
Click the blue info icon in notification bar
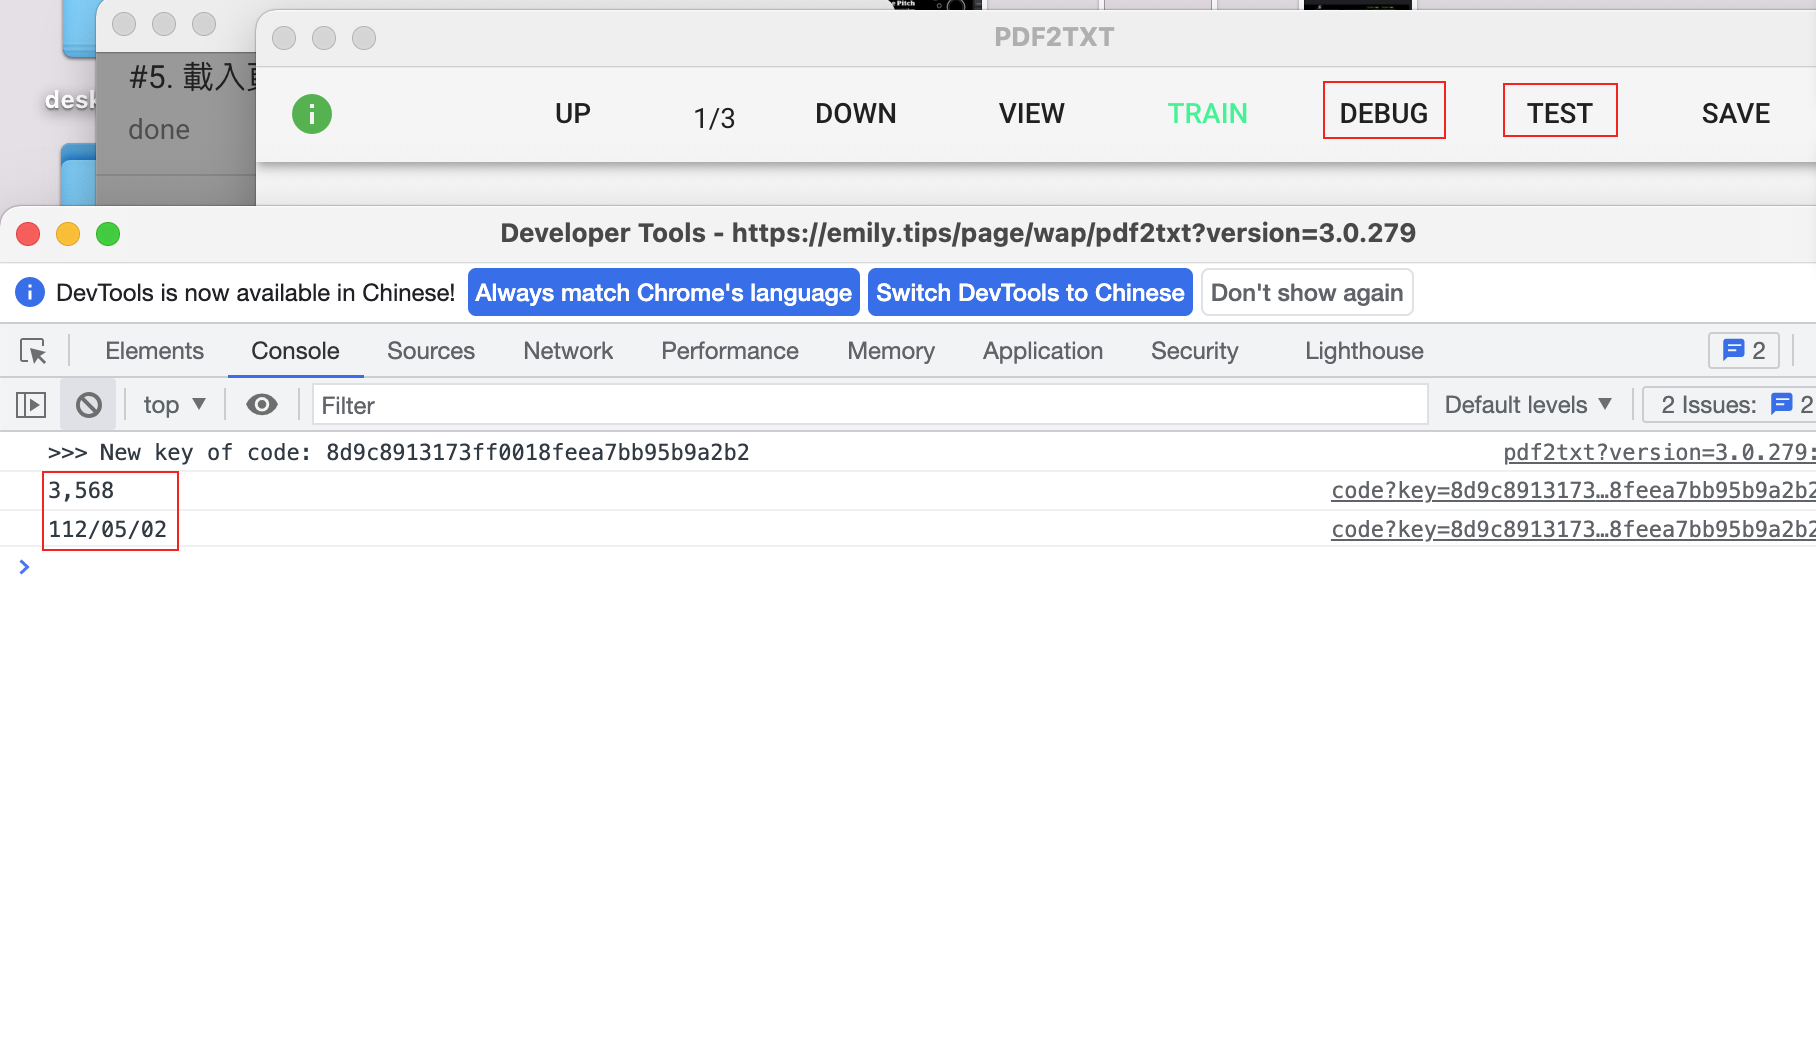(x=30, y=293)
